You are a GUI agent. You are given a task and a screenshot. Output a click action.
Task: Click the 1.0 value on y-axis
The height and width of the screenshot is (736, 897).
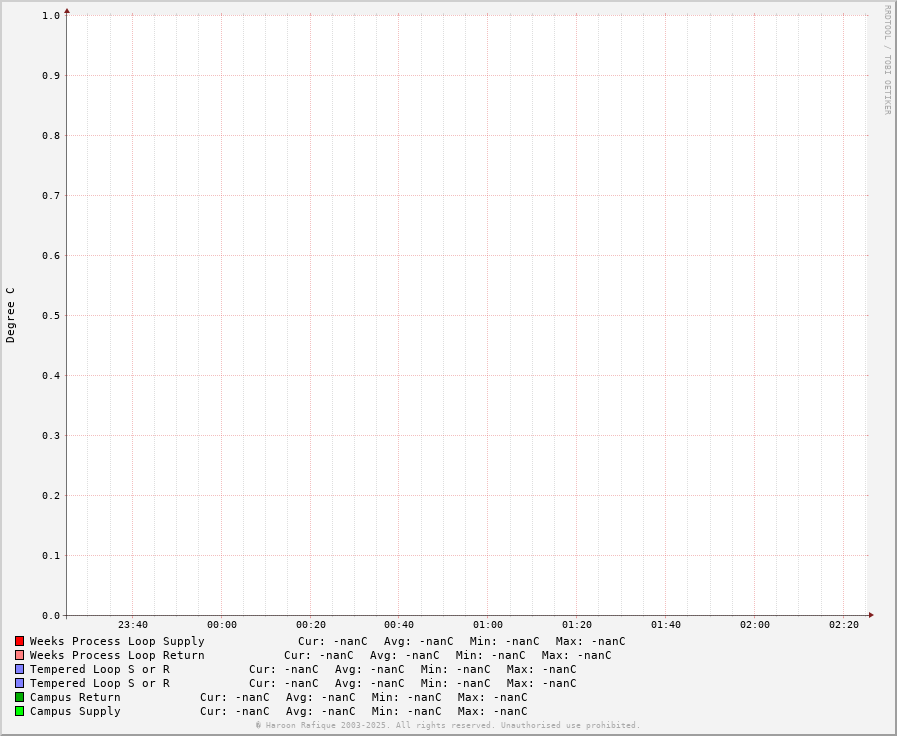click(51, 16)
